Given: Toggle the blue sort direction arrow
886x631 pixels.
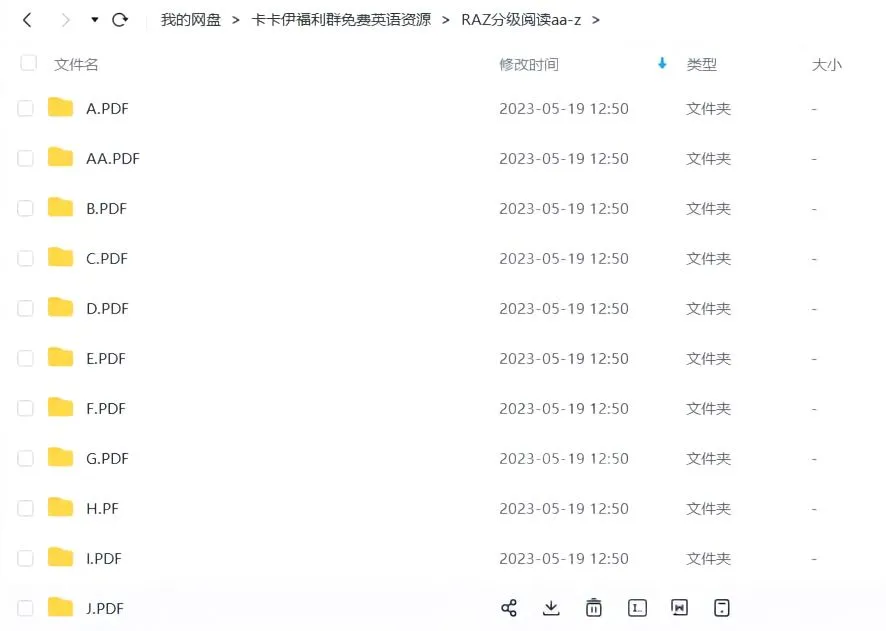Looking at the screenshot, I should 662,63.
